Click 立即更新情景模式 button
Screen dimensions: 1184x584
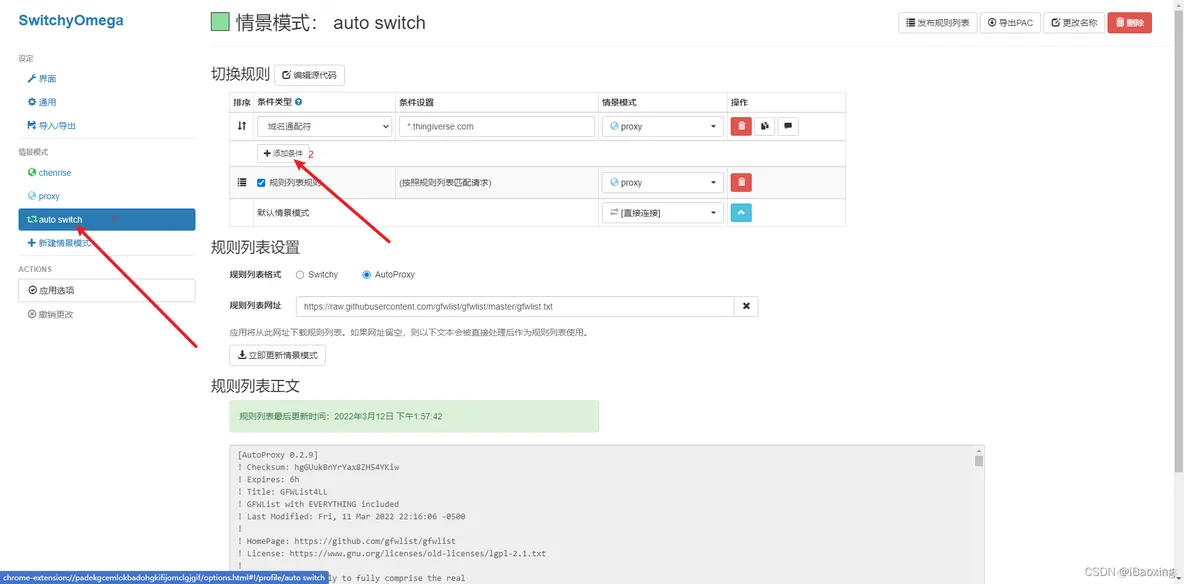pyautogui.click(x=277, y=354)
